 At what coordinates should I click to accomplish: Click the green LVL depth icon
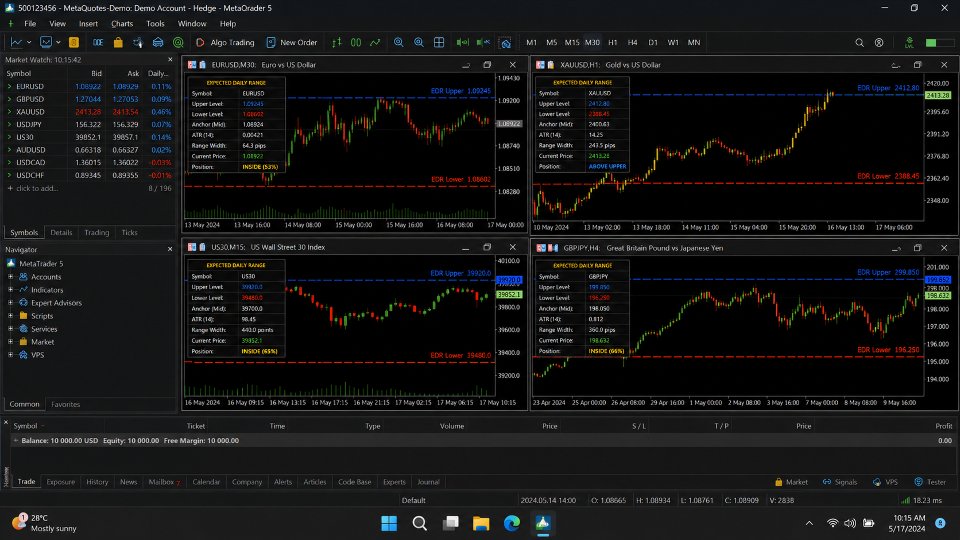[x=909, y=42]
